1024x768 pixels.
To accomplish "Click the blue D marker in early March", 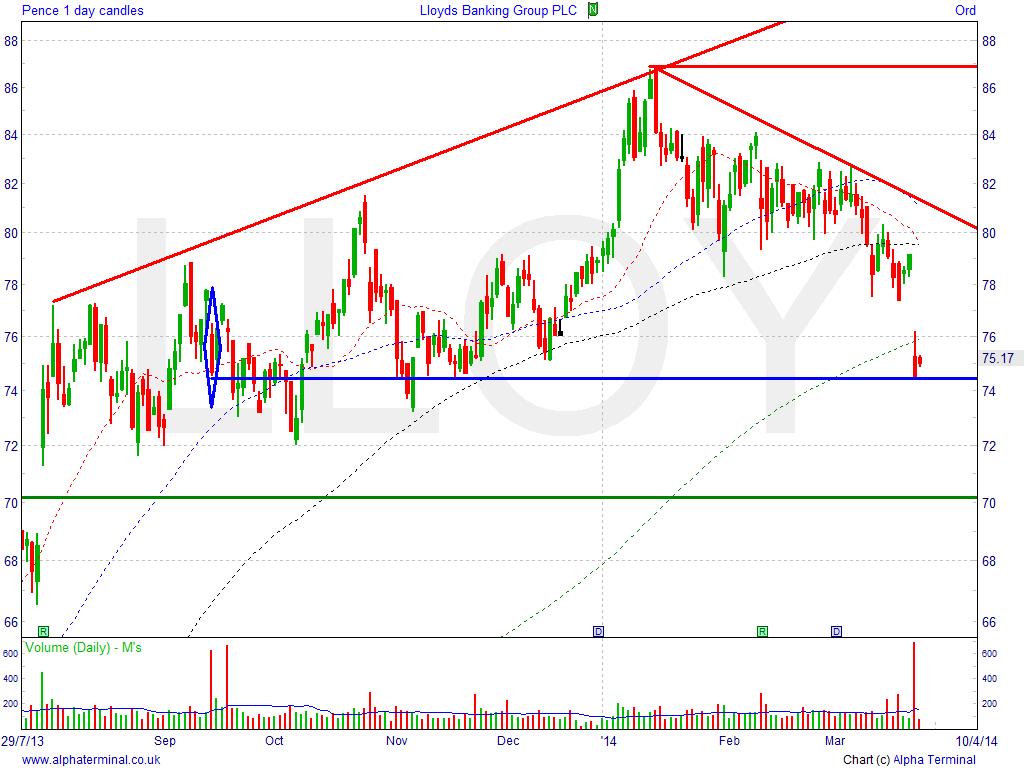I will (837, 631).
